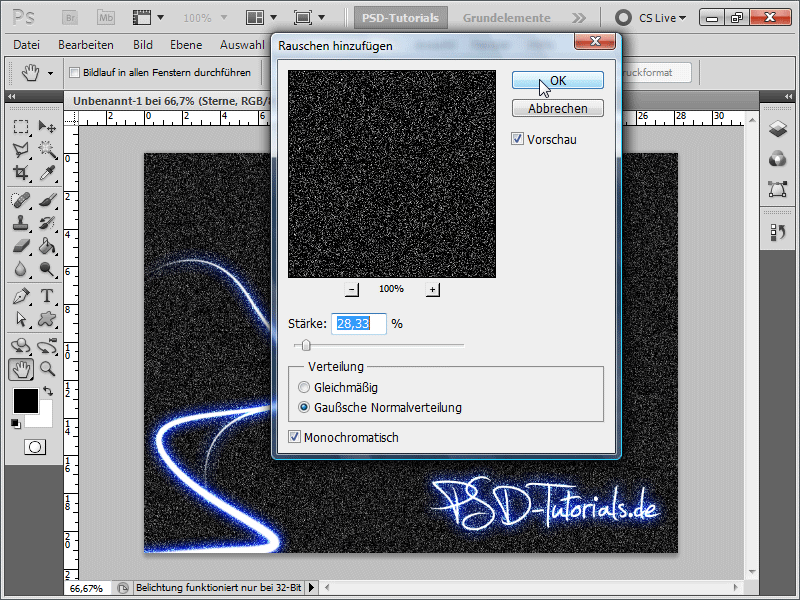Select the History Brush tool

click(x=47, y=223)
